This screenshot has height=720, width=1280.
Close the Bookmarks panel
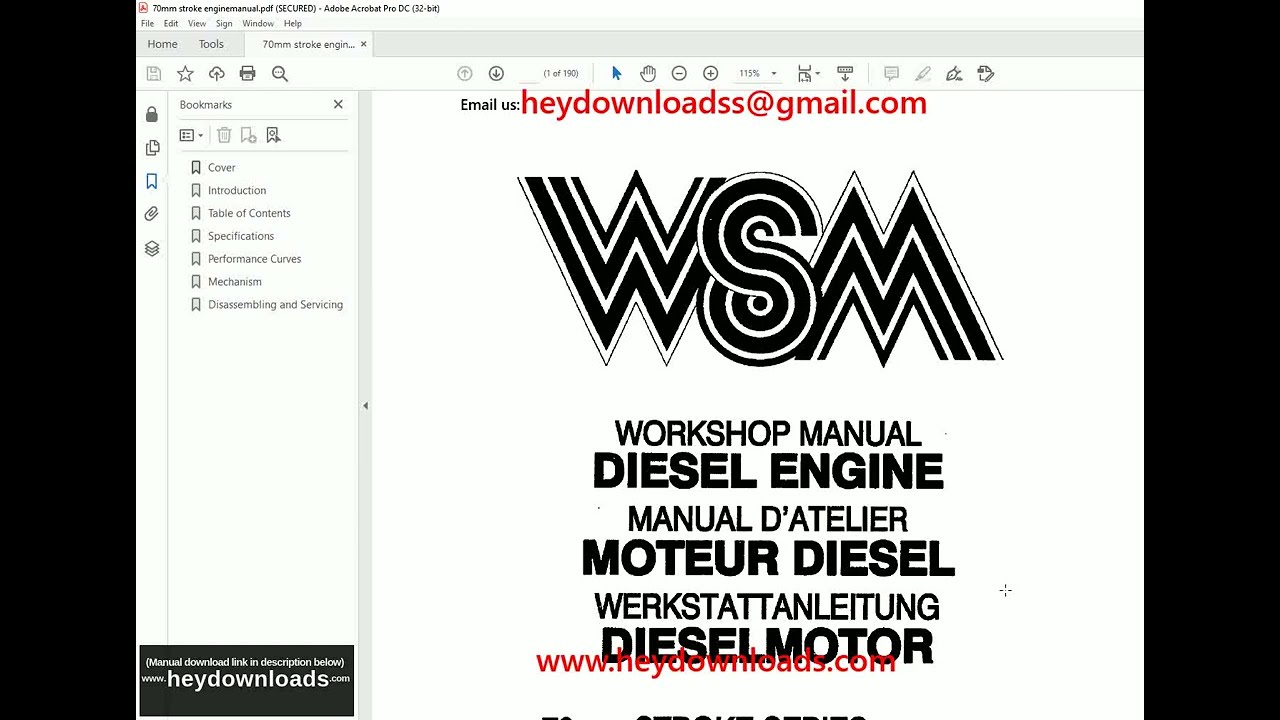coord(338,104)
